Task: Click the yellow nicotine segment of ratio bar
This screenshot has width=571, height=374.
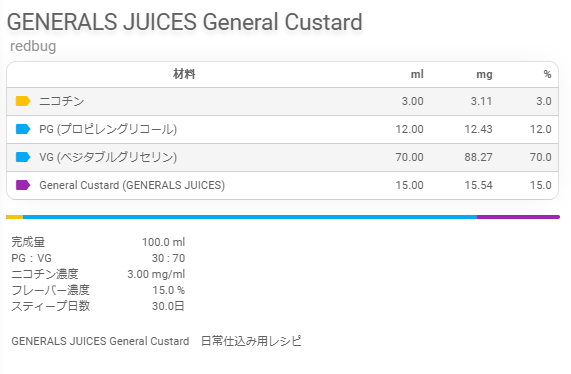Action: (15, 217)
